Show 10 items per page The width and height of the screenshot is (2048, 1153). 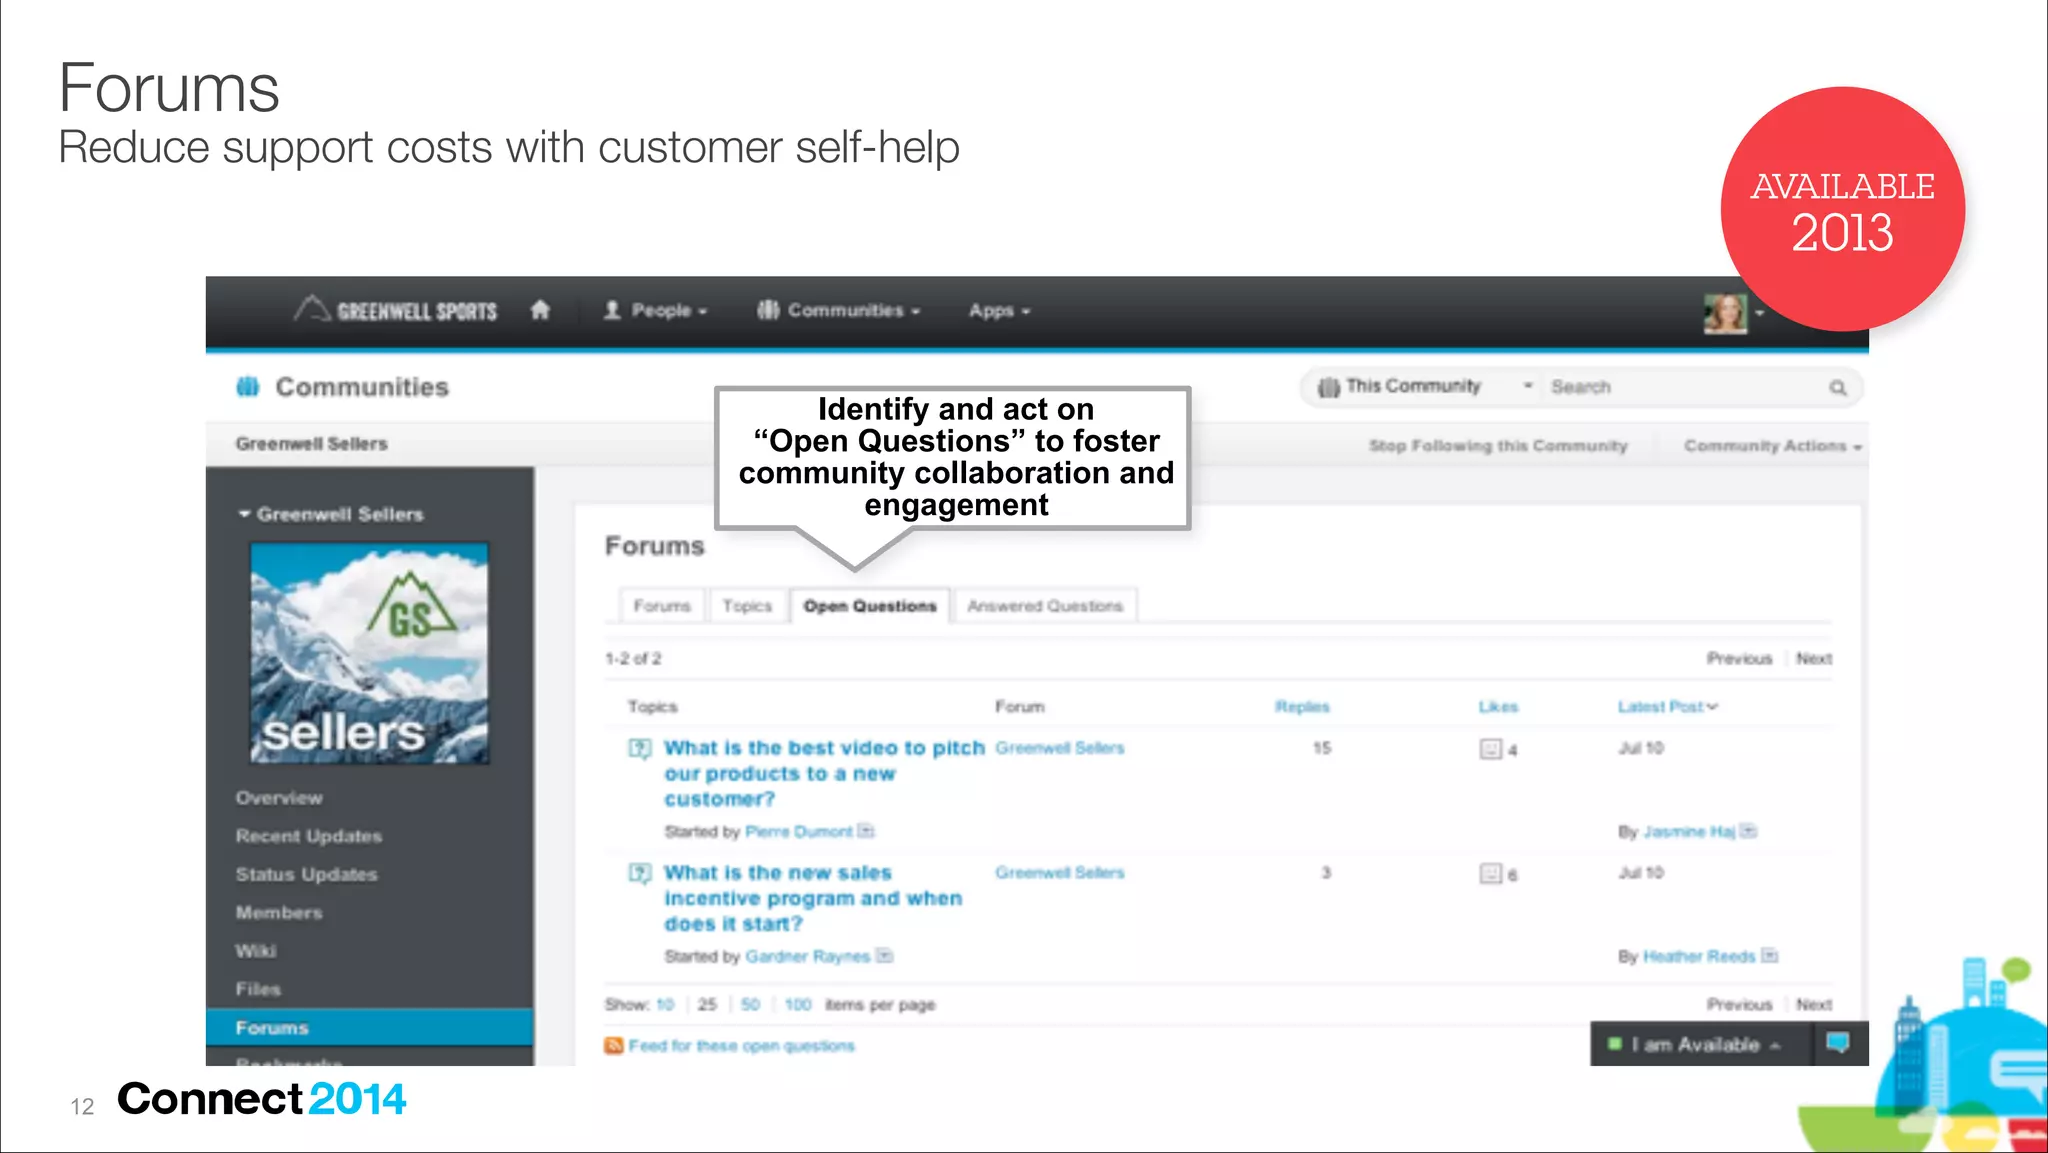tap(665, 1005)
